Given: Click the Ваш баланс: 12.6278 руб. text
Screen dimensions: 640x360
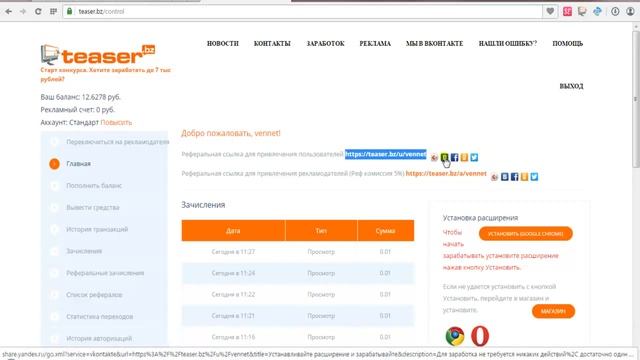Looking at the screenshot, I should [80, 97].
